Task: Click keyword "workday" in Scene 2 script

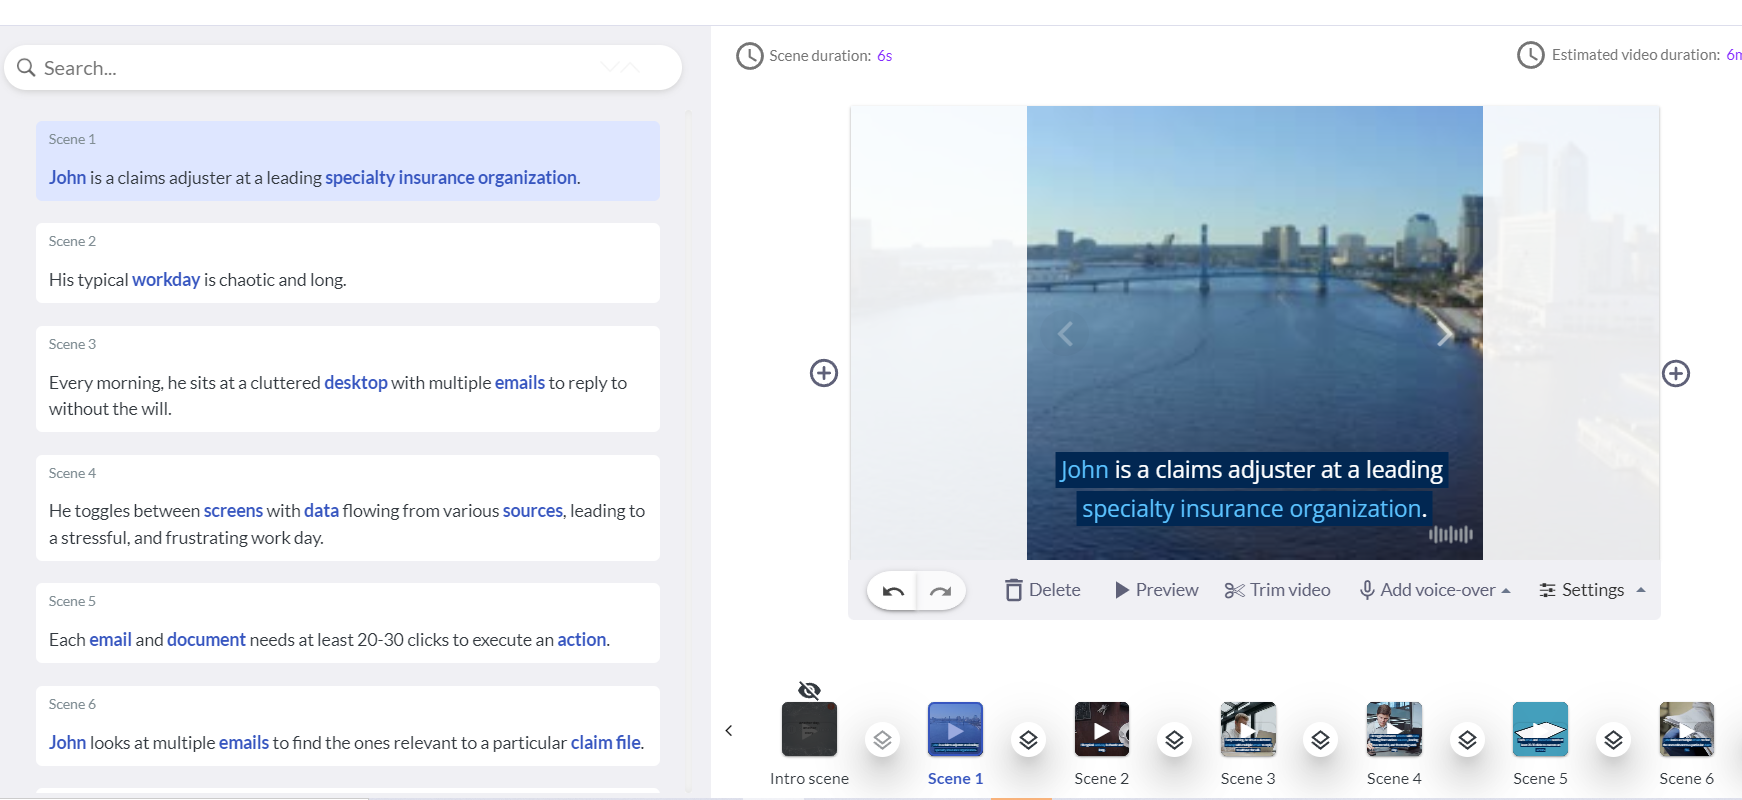Action: click(x=166, y=280)
